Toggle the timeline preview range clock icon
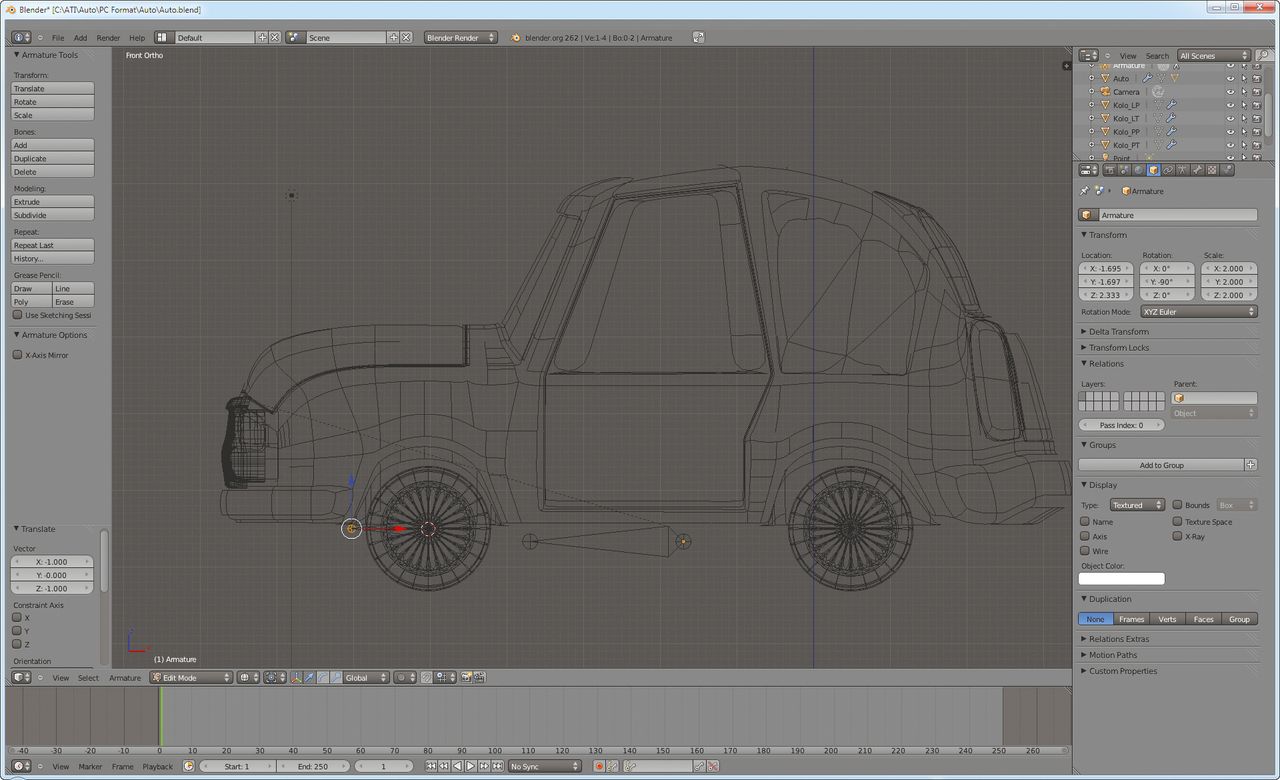Image resolution: width=1280 pixels, height=780 pixels. click(x=188, y=766)
